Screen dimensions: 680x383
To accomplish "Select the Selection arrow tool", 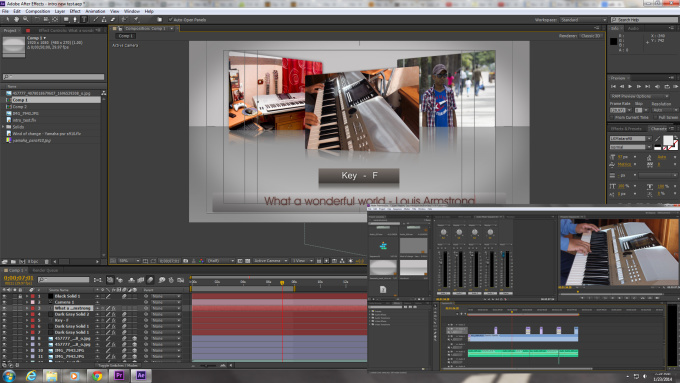I will click(8, 20).
